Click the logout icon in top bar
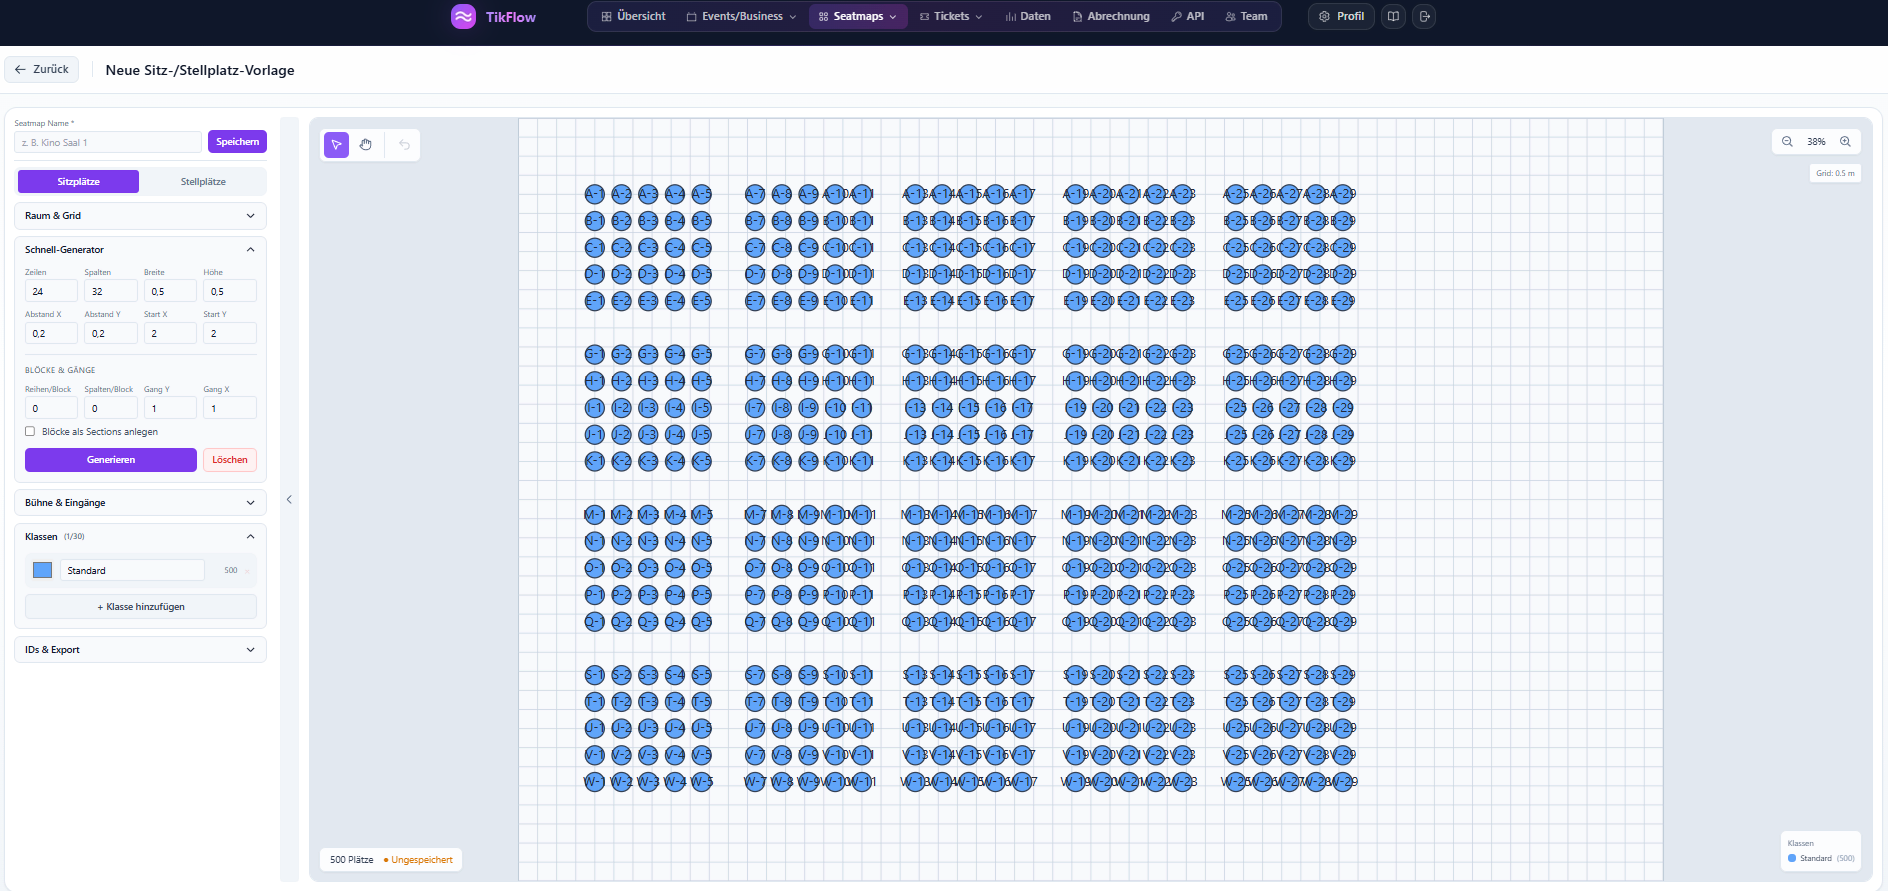Viewport: 1888px width, 891px height. (x=1425, y=16)
